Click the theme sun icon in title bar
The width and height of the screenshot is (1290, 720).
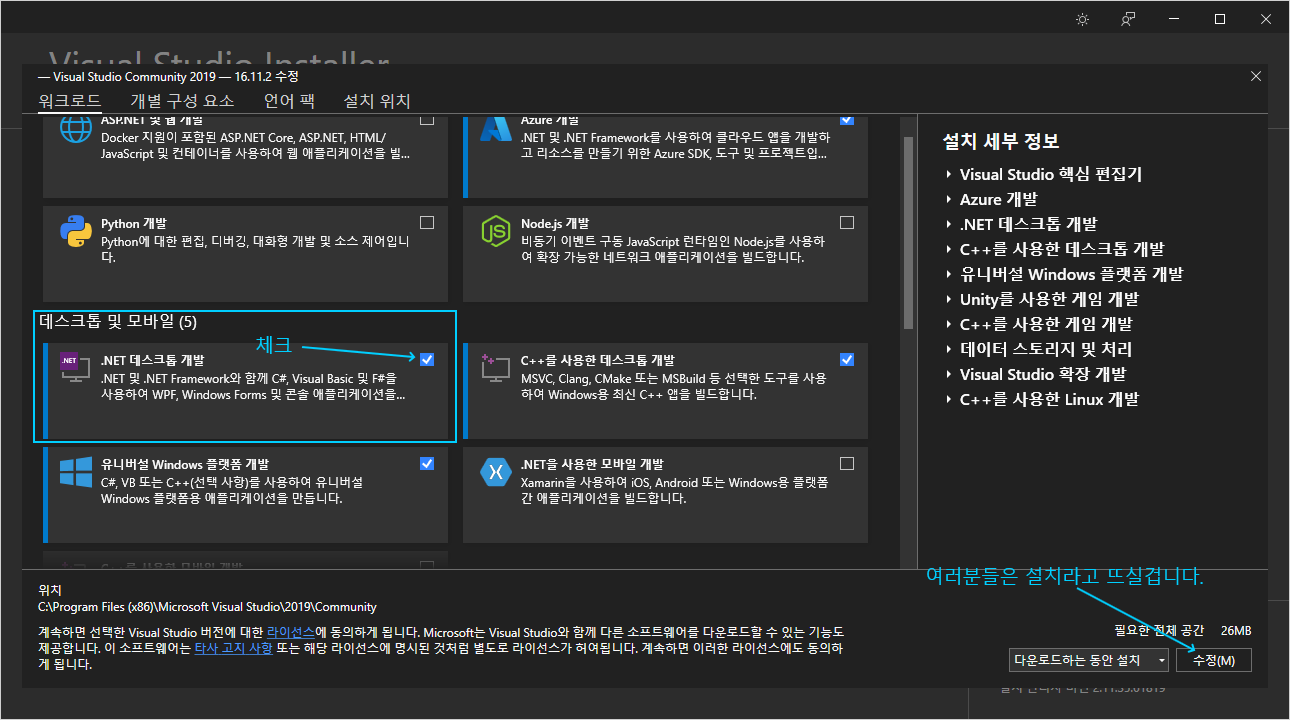1082,20
